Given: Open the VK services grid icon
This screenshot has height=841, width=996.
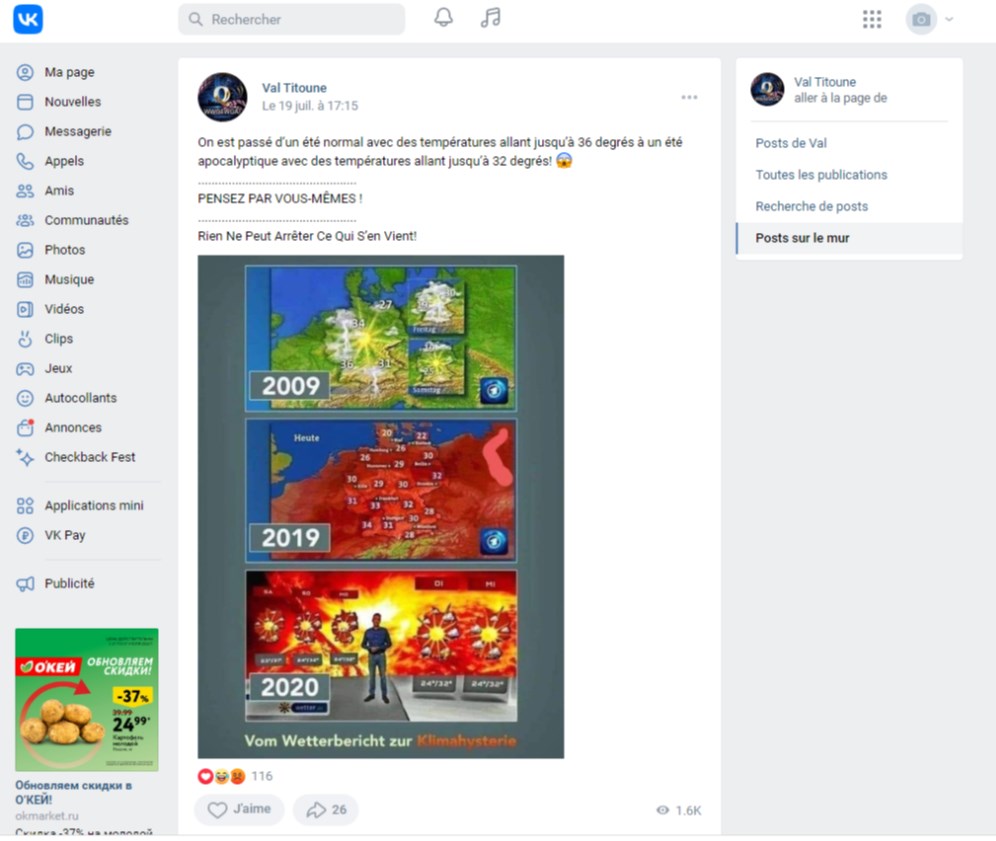Looking at the screenshot, I should point(872,19).
